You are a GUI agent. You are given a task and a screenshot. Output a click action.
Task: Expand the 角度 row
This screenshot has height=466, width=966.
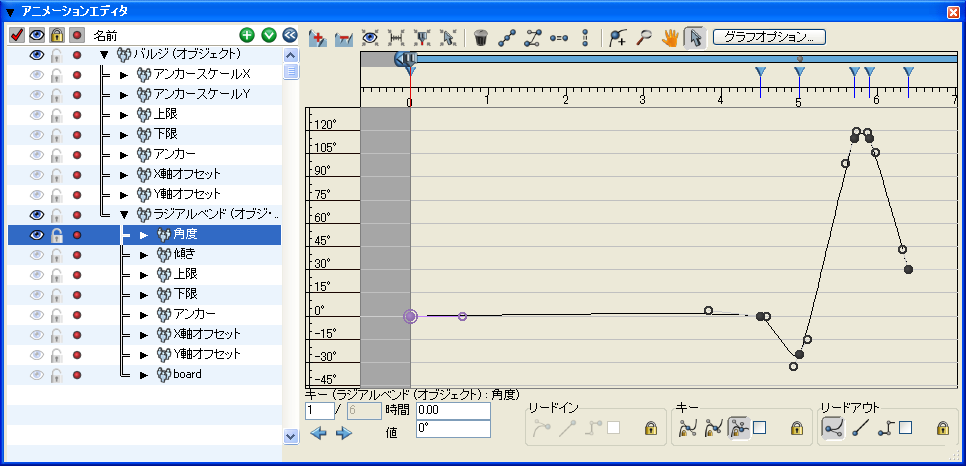[144, 235]
